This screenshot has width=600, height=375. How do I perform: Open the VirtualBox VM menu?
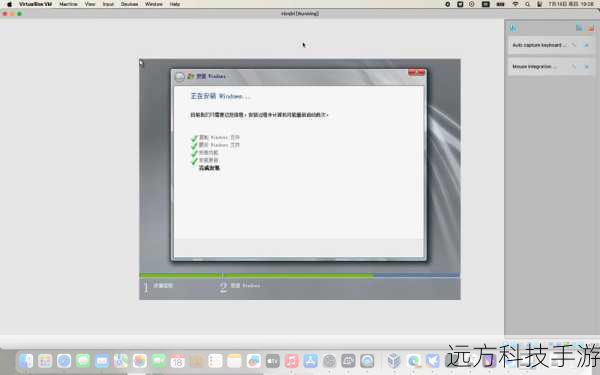tap(35, 4)
